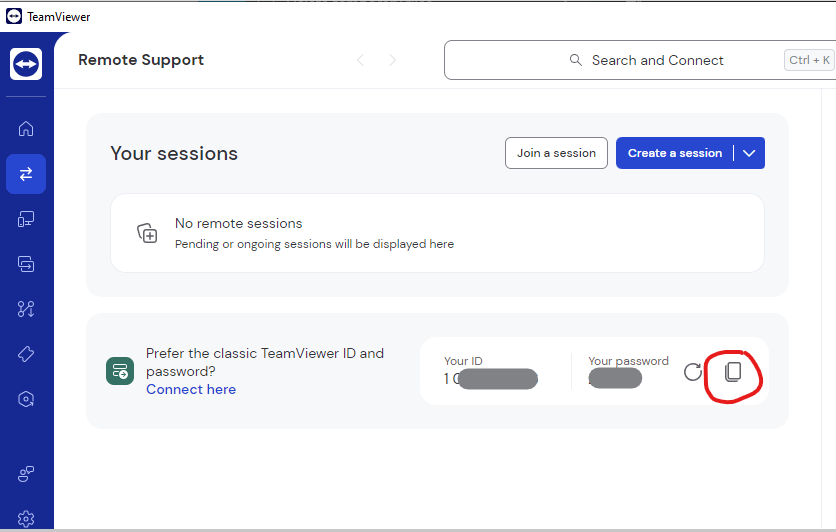Screen dimensions: 836x532
Task: Click the TeamViewer title bar app icon
Action: click(x=14, y=17)
